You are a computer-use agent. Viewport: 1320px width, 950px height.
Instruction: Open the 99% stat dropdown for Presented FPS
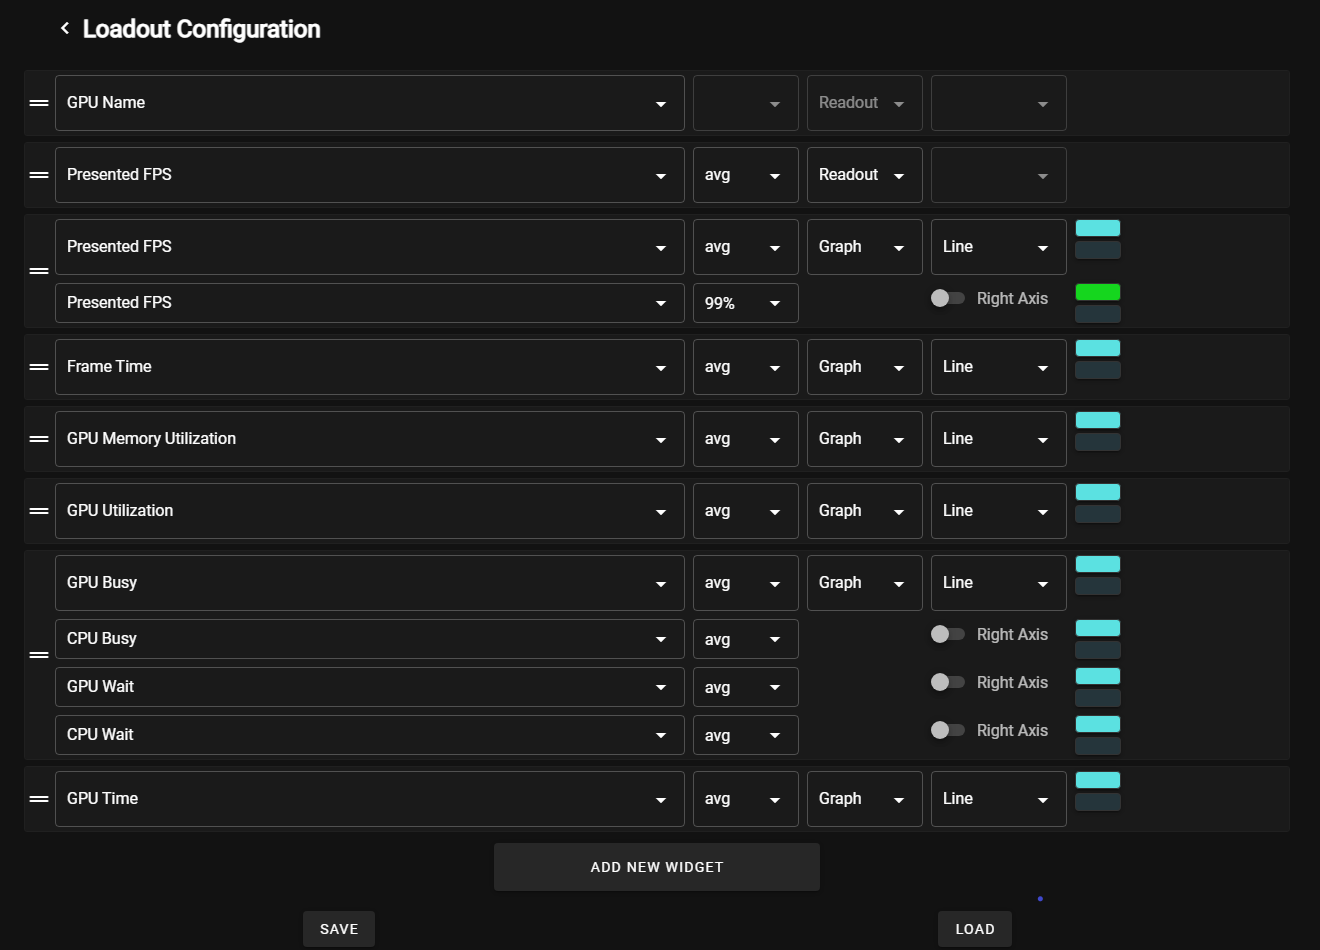(x=746, y=303)
